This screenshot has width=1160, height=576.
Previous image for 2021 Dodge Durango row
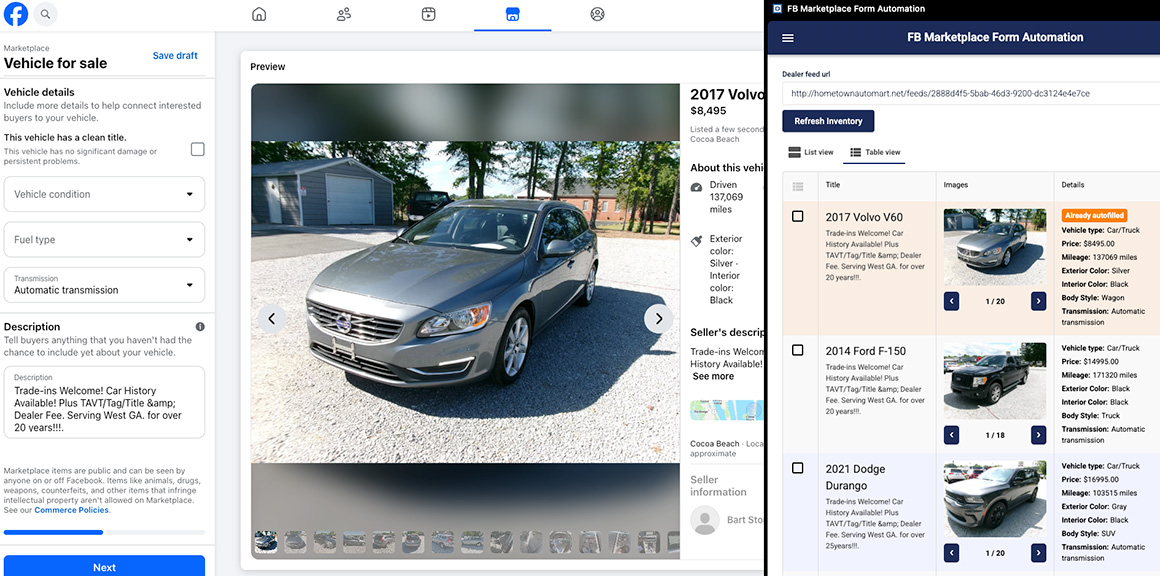point(951,552)
